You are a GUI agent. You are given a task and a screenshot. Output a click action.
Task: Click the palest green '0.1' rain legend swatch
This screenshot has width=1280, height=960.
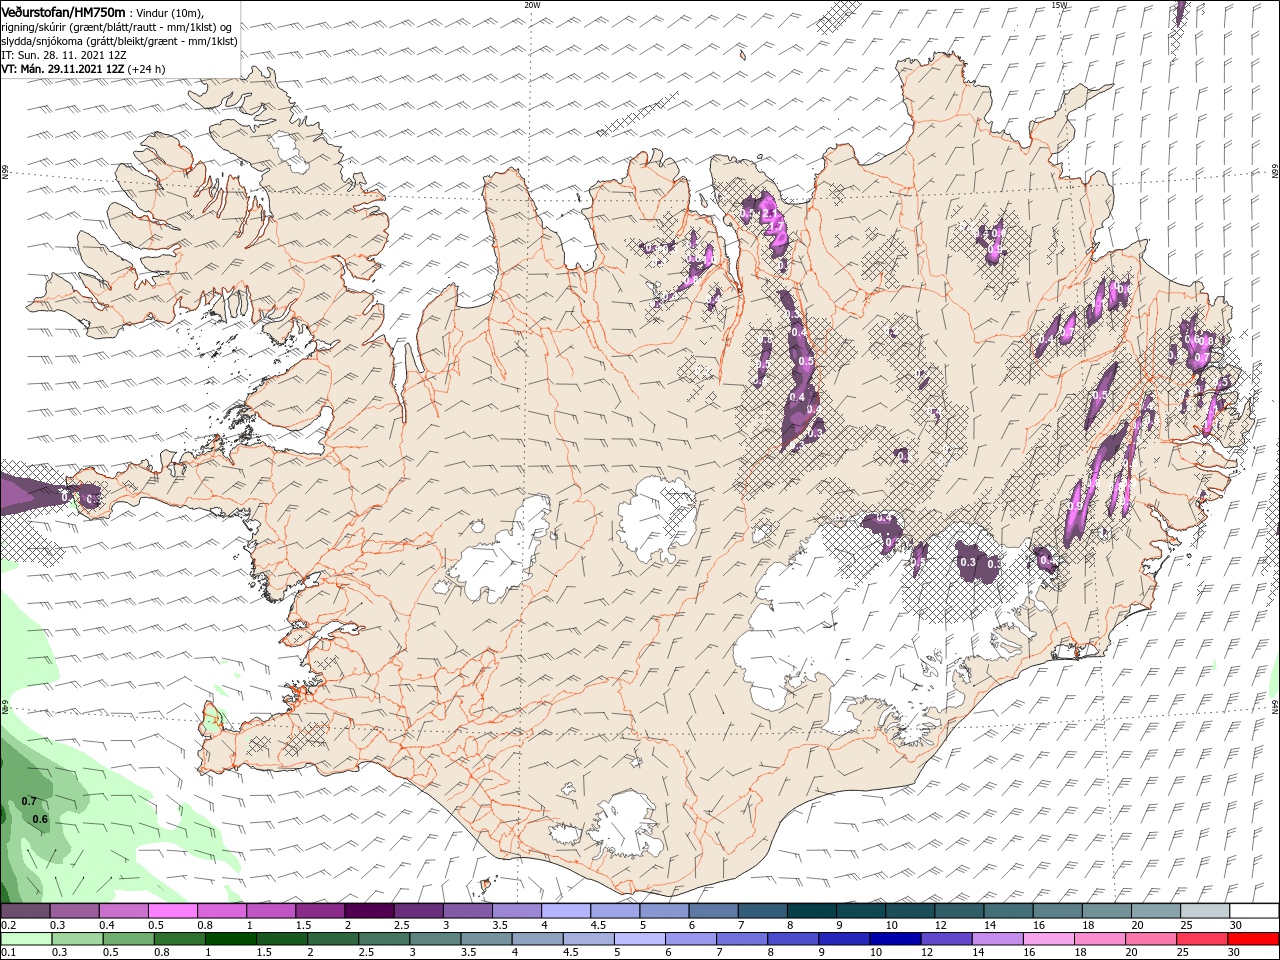click(26, 939)
